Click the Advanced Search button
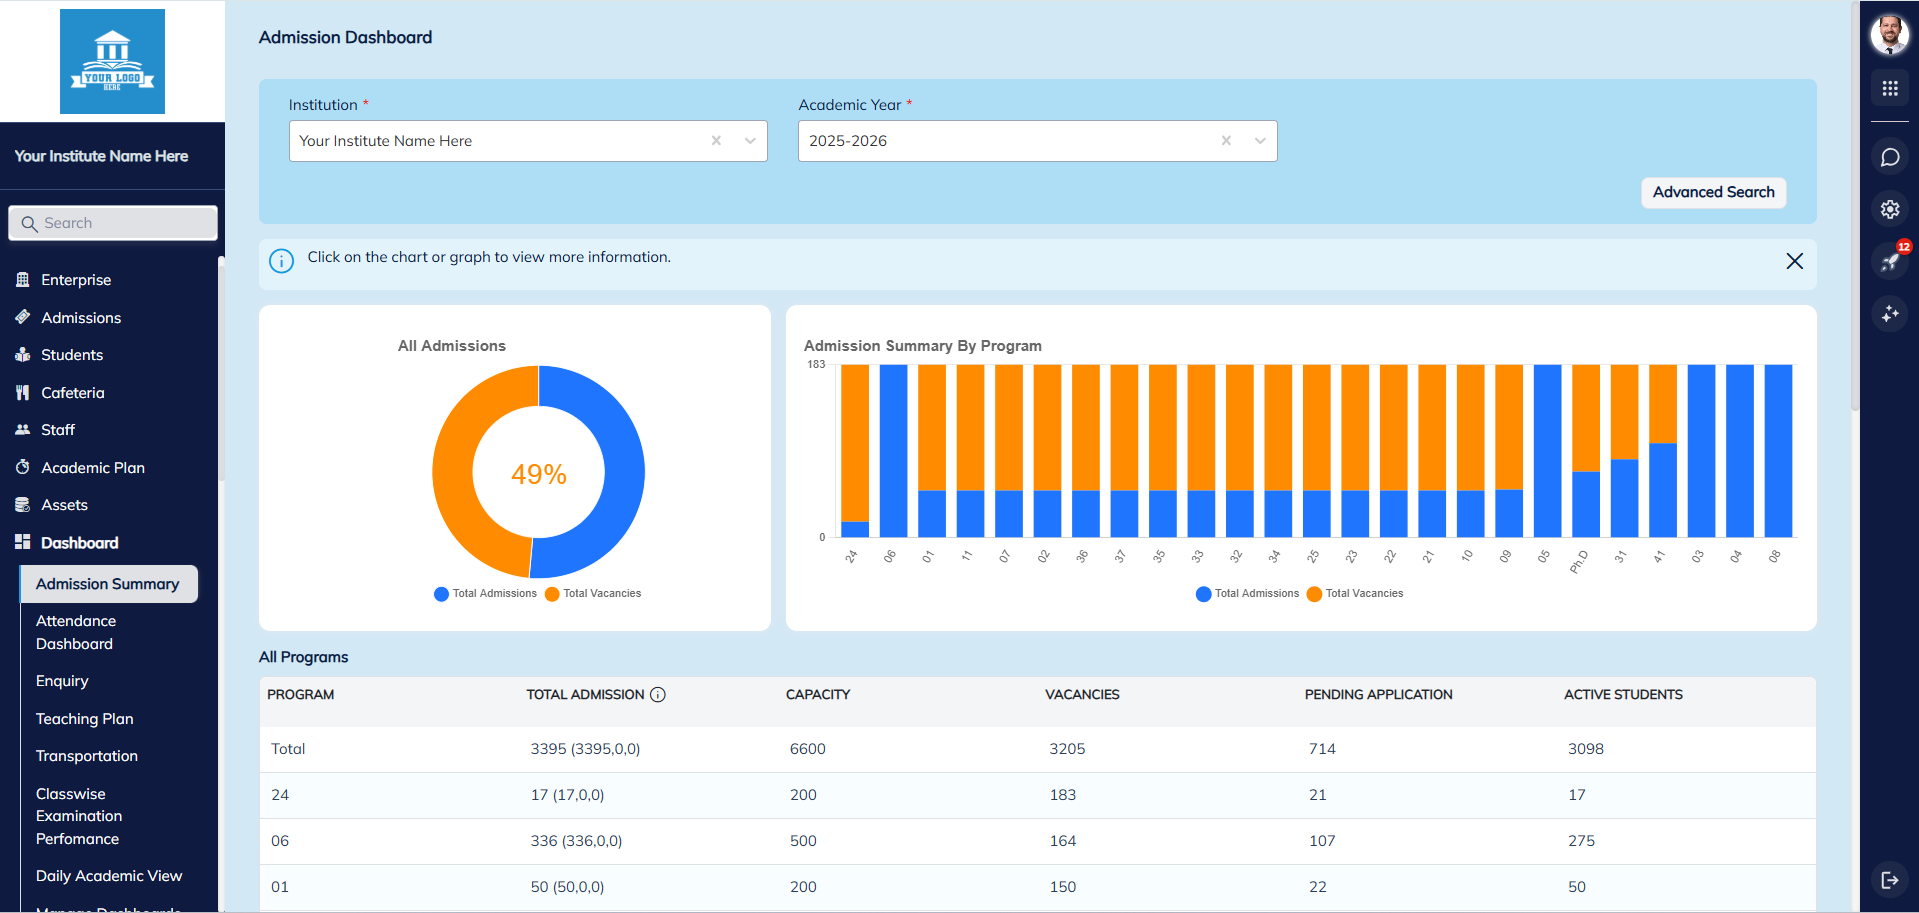 point(1713,192)
